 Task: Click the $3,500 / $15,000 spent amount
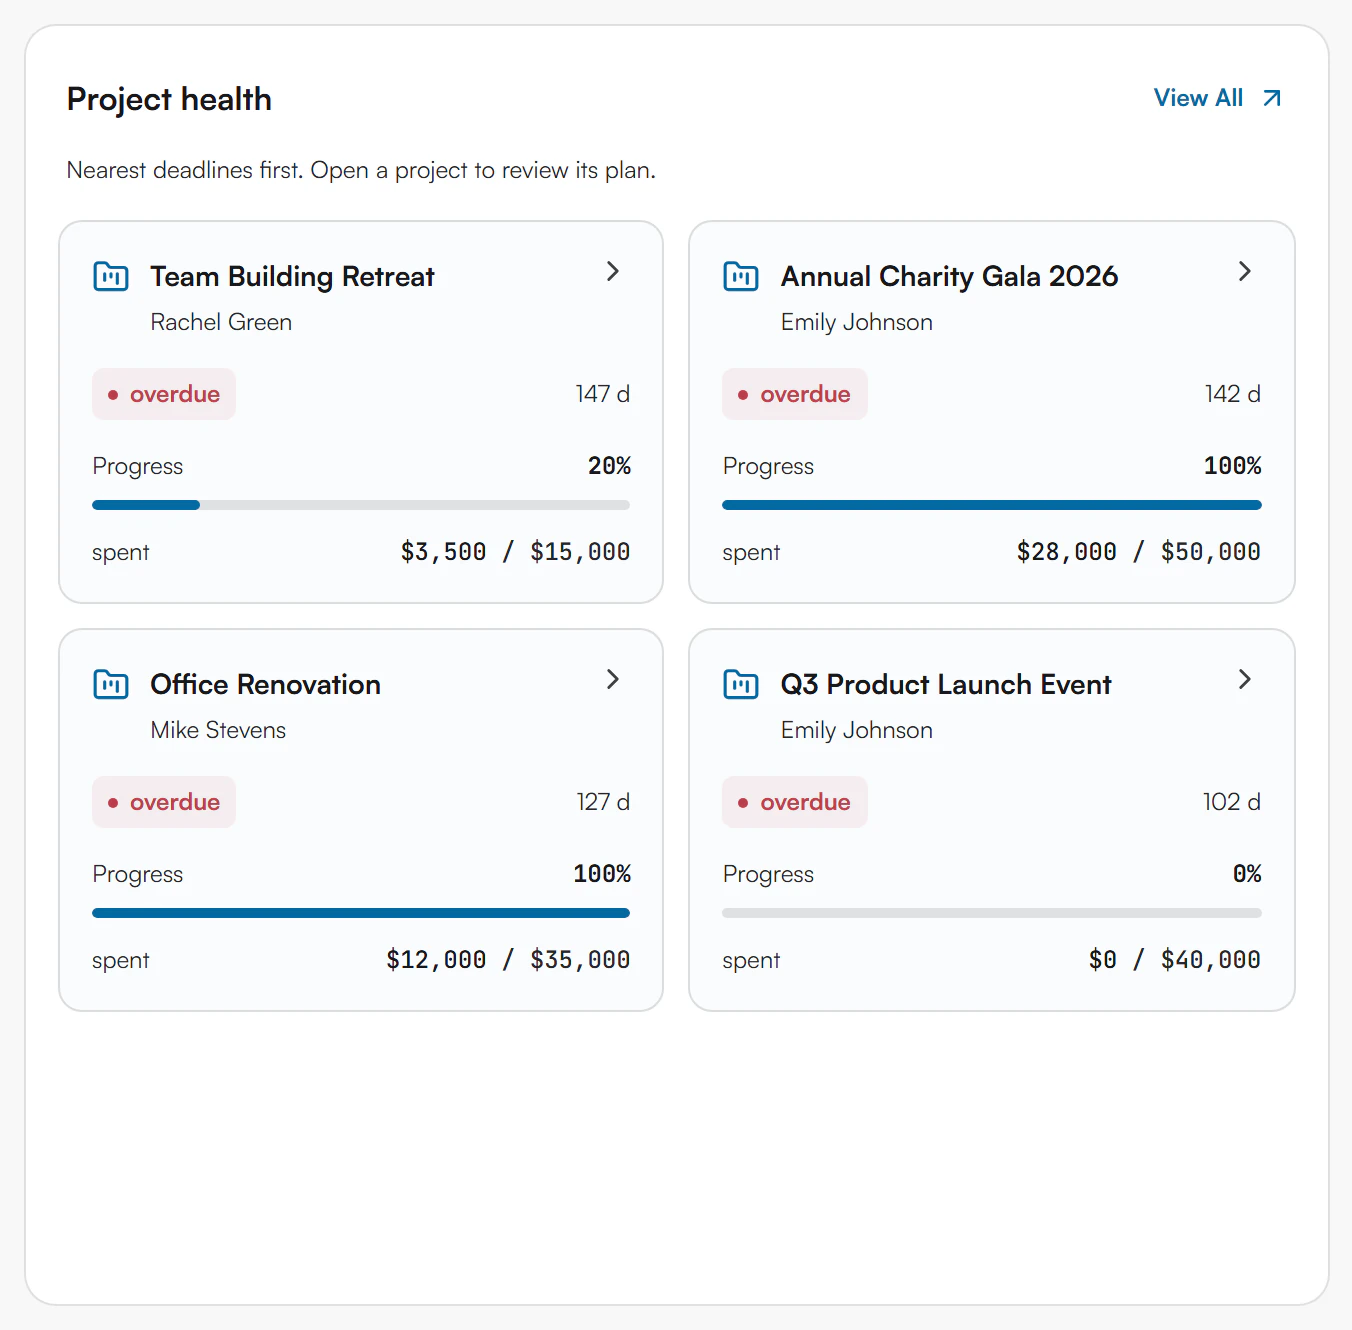(516, 552)
